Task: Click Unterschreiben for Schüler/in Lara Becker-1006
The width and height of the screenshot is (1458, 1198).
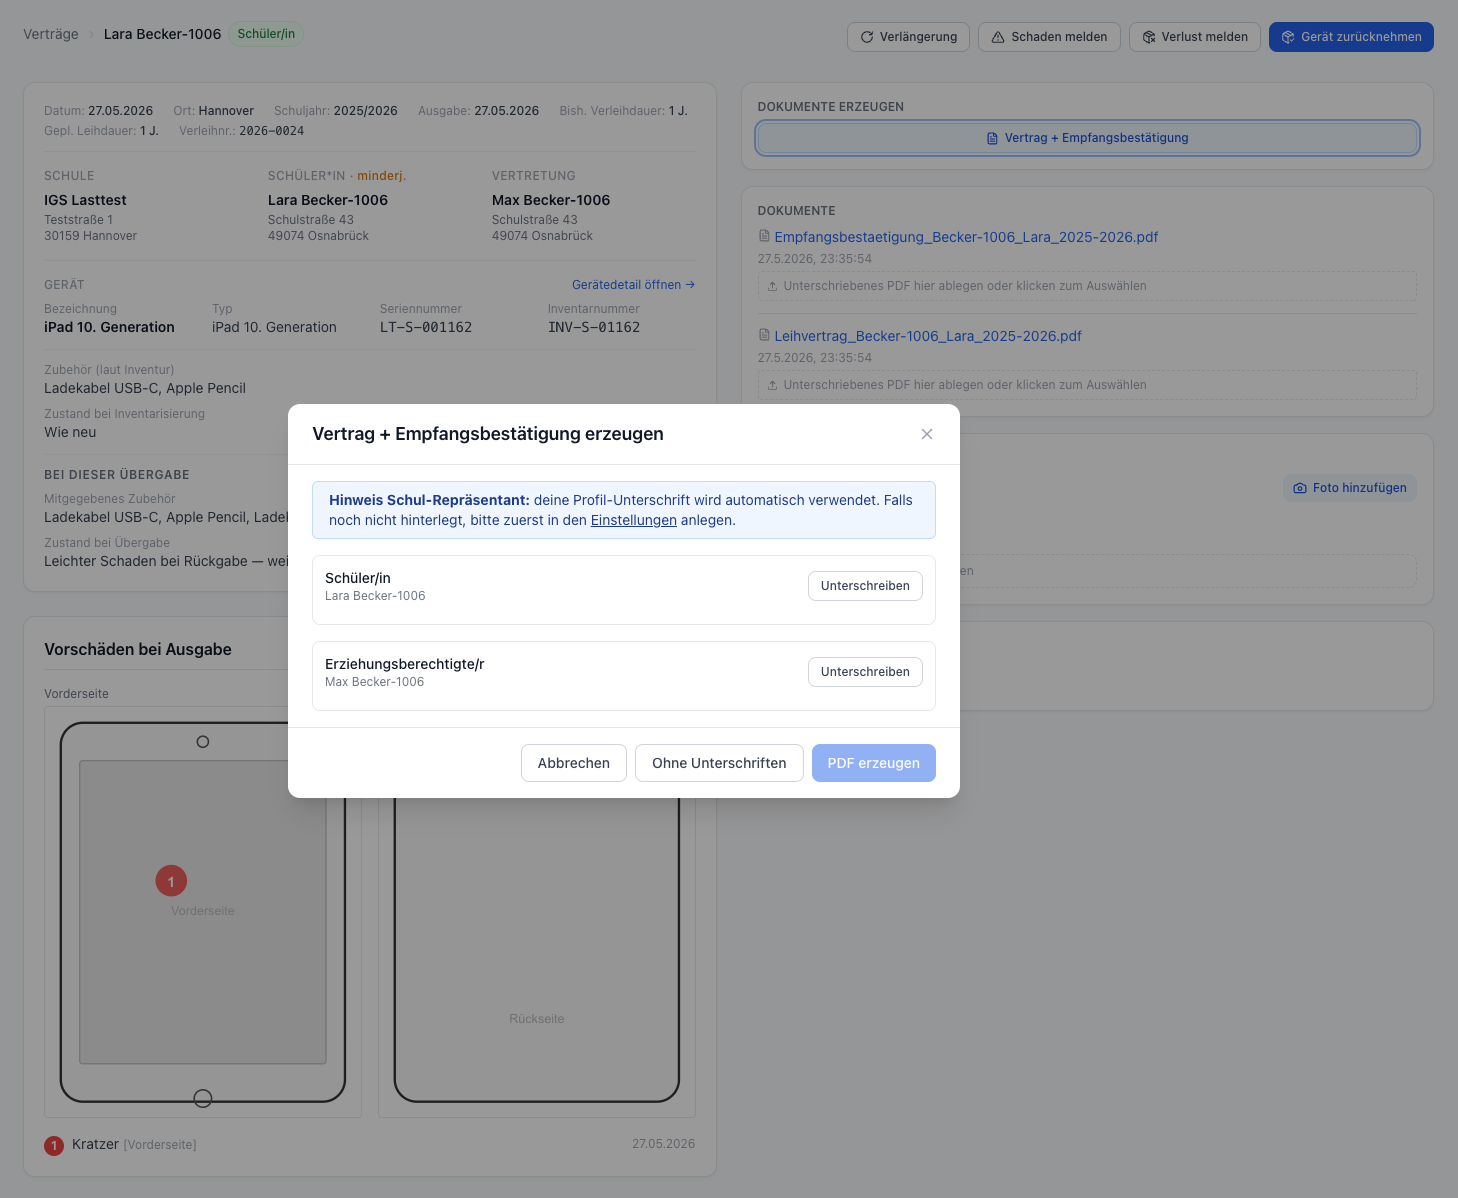Action: (x=865, y=586)
